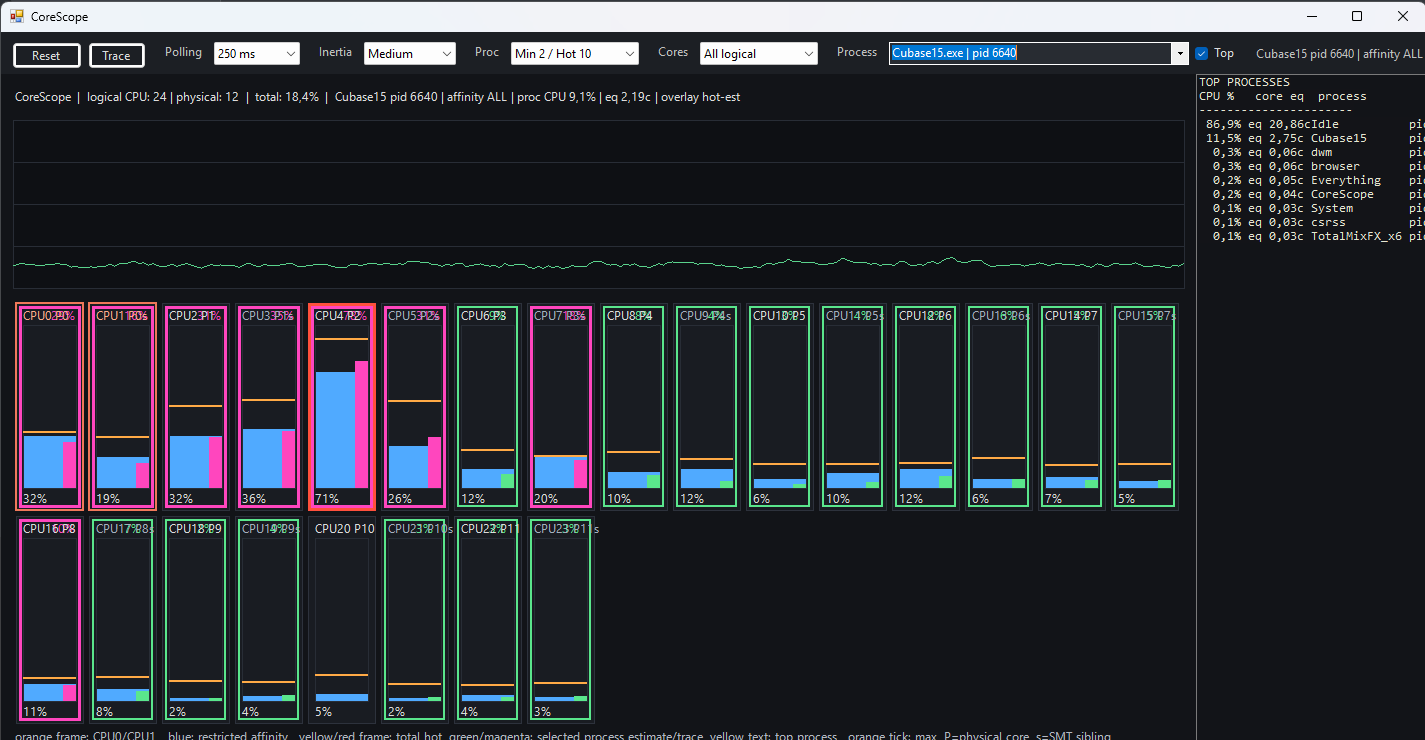
Task: Select the CPU18 tile showing 2%
Action: pos(196,620)
